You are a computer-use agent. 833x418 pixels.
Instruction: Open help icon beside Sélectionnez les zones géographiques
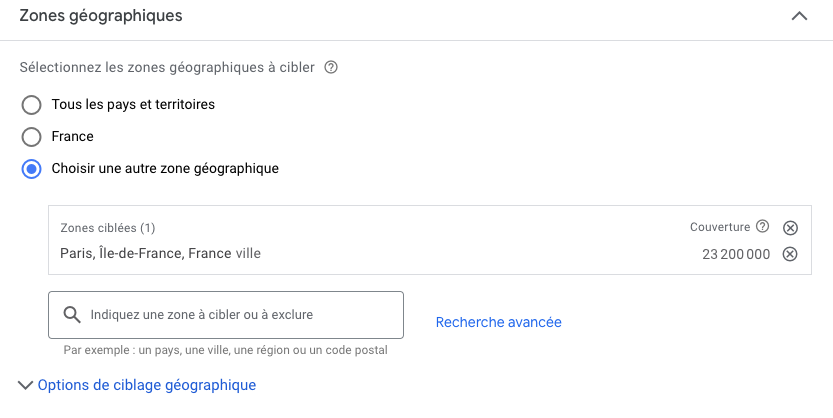tap(331, 68)
